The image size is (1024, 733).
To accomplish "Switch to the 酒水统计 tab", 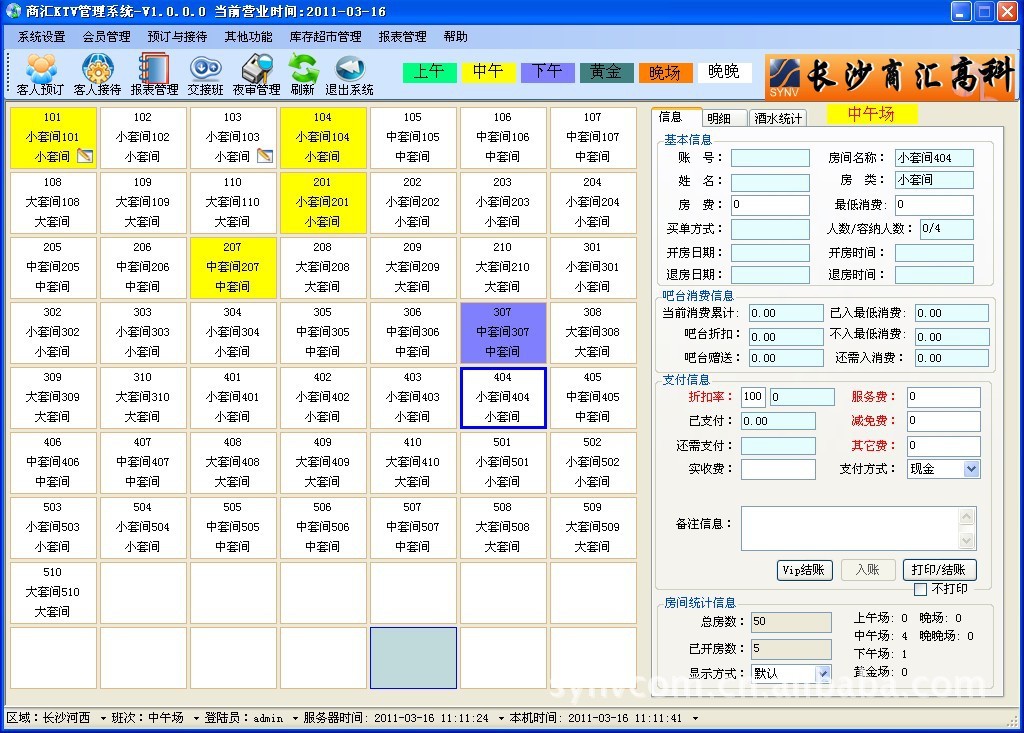I will coord(777,118).
